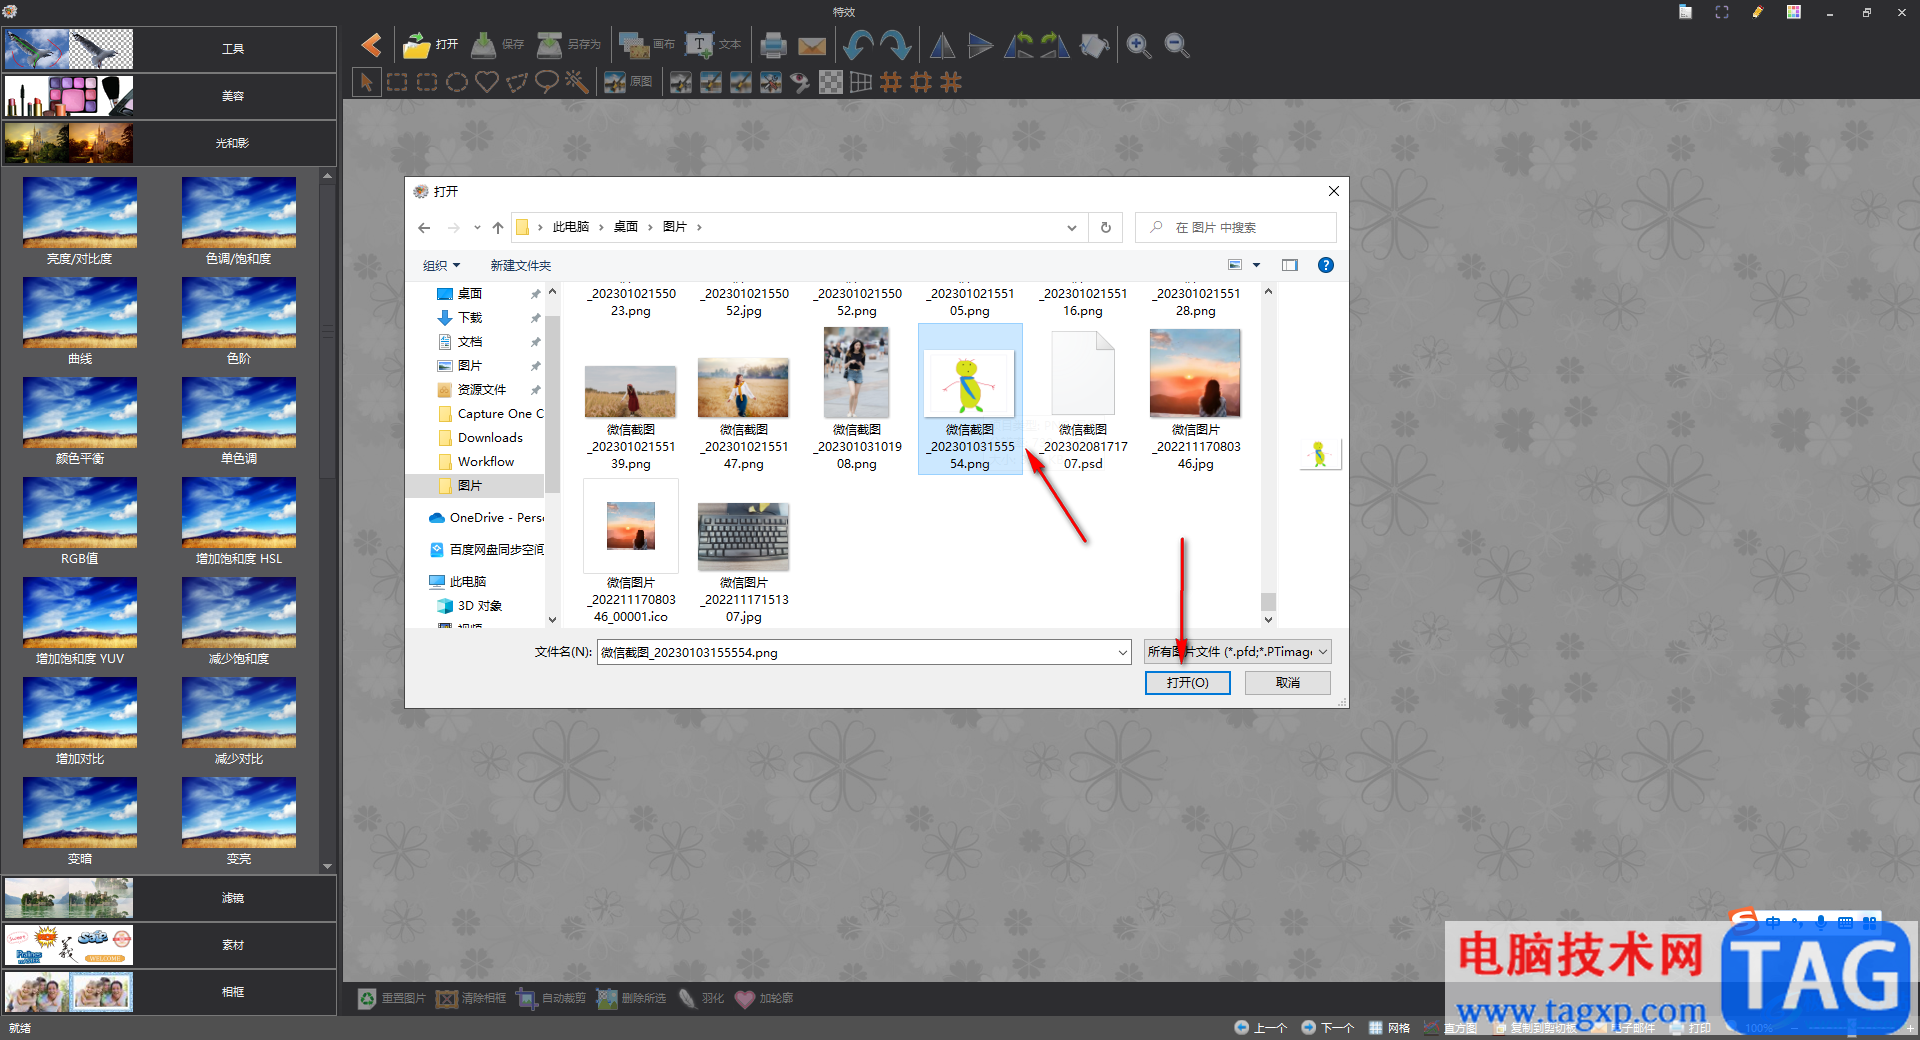Image resolution: width=1920 pixels, height=1040 pixels.
Task: Select the heart-shaped selection tool
Action: pos(487,82)
